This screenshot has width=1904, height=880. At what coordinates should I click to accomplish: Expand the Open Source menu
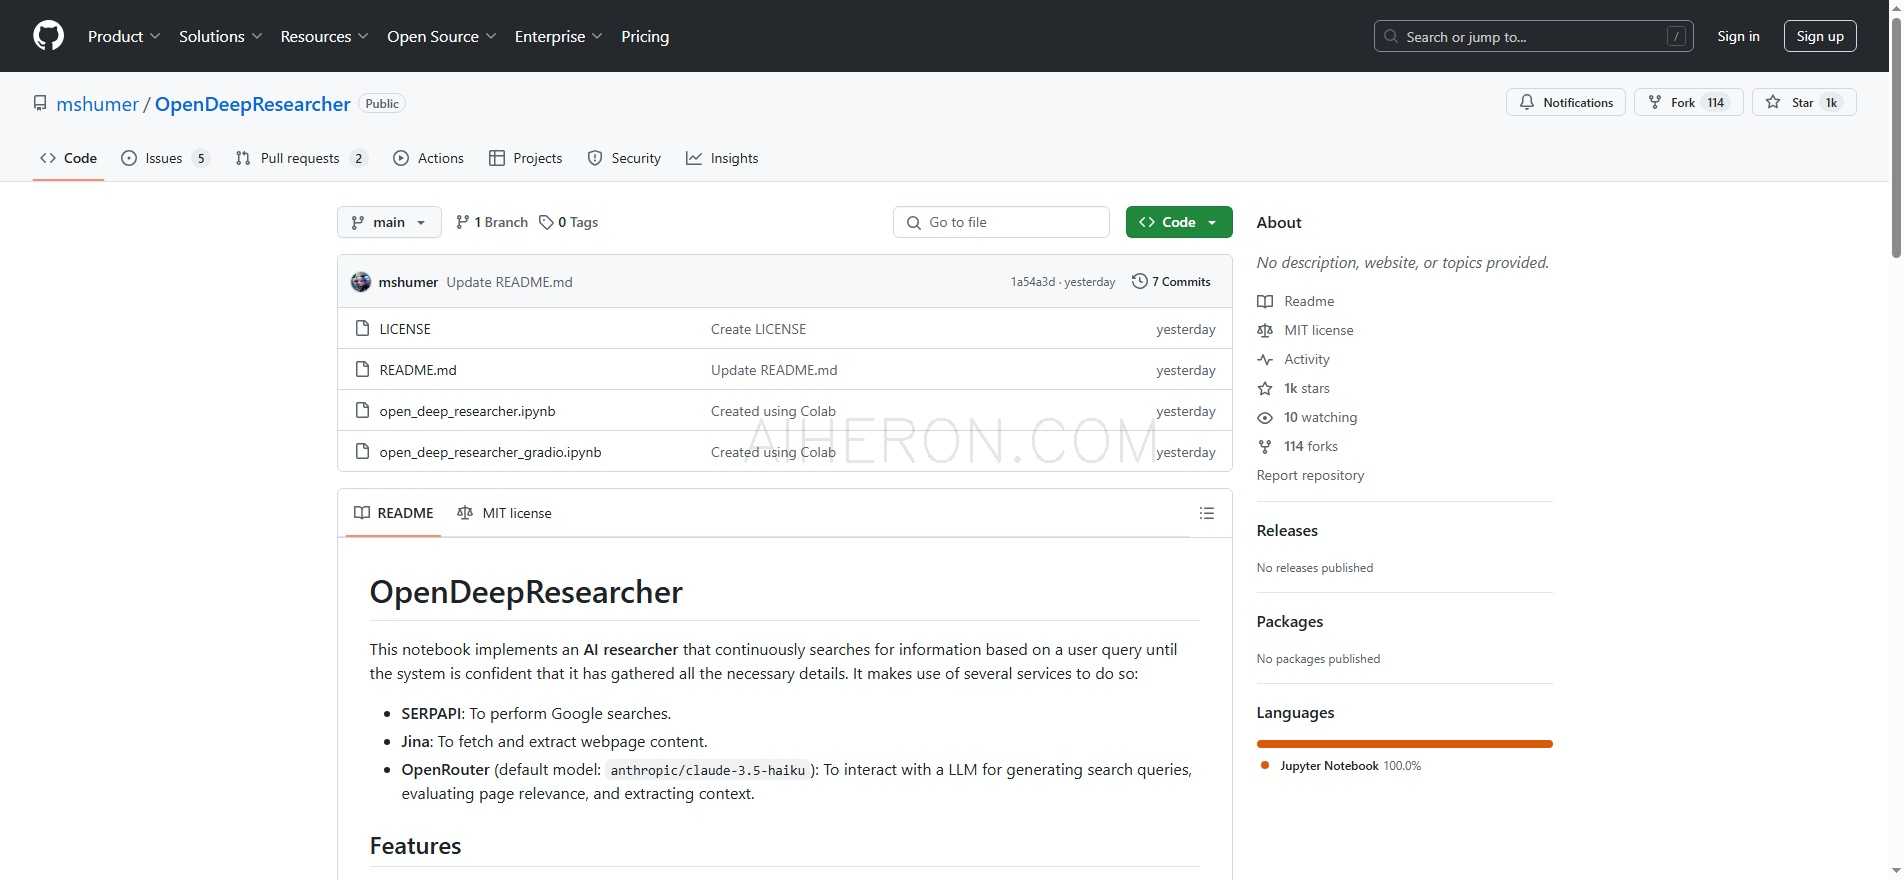pos(441,36)
